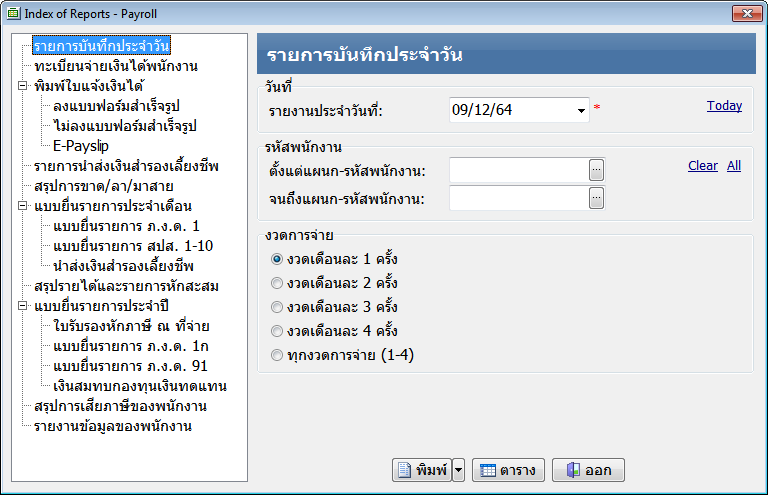Image resolution: width=768 pixels, height=495 pixels.
Task: Select งวดเดือนละ 1 ครั้ง radio option
Action: pyautogui.click(x=277, y=259)
